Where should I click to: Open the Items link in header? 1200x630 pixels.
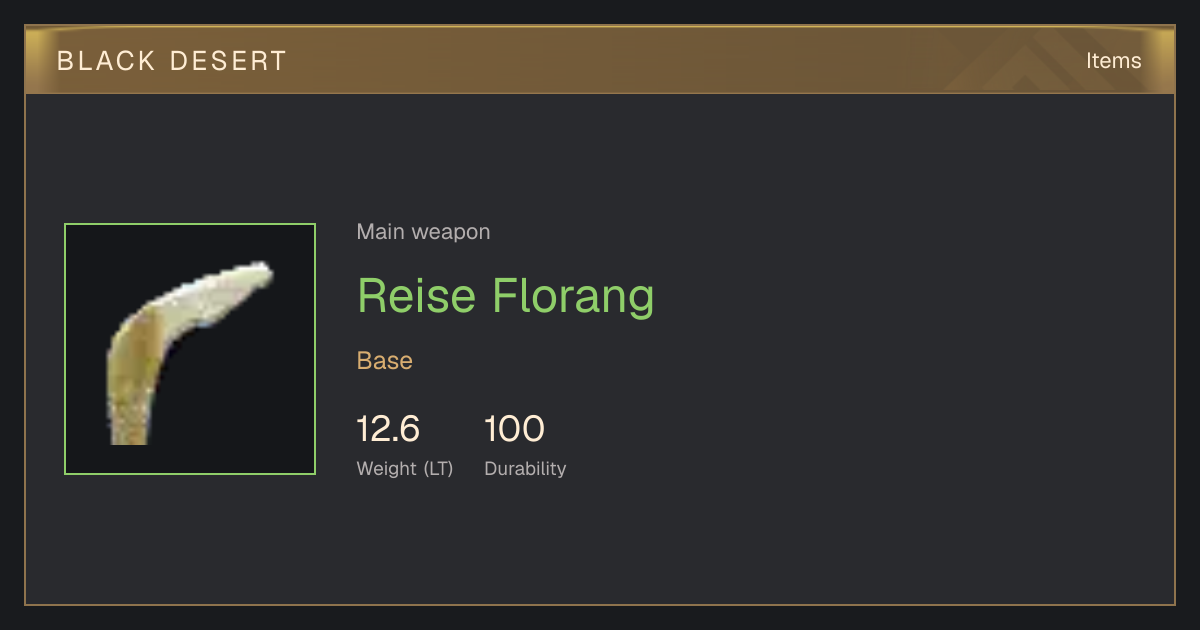point(1113,61)
